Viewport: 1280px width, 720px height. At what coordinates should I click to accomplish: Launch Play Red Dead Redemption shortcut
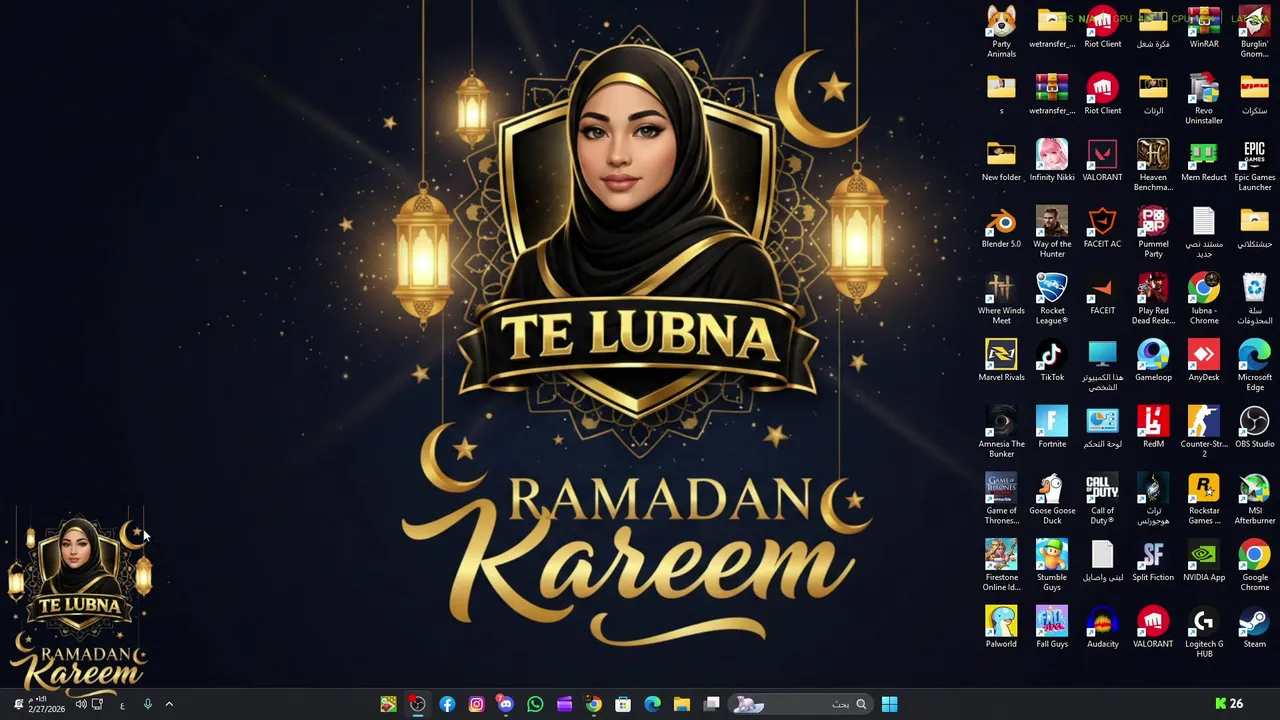pos(1153,299)
